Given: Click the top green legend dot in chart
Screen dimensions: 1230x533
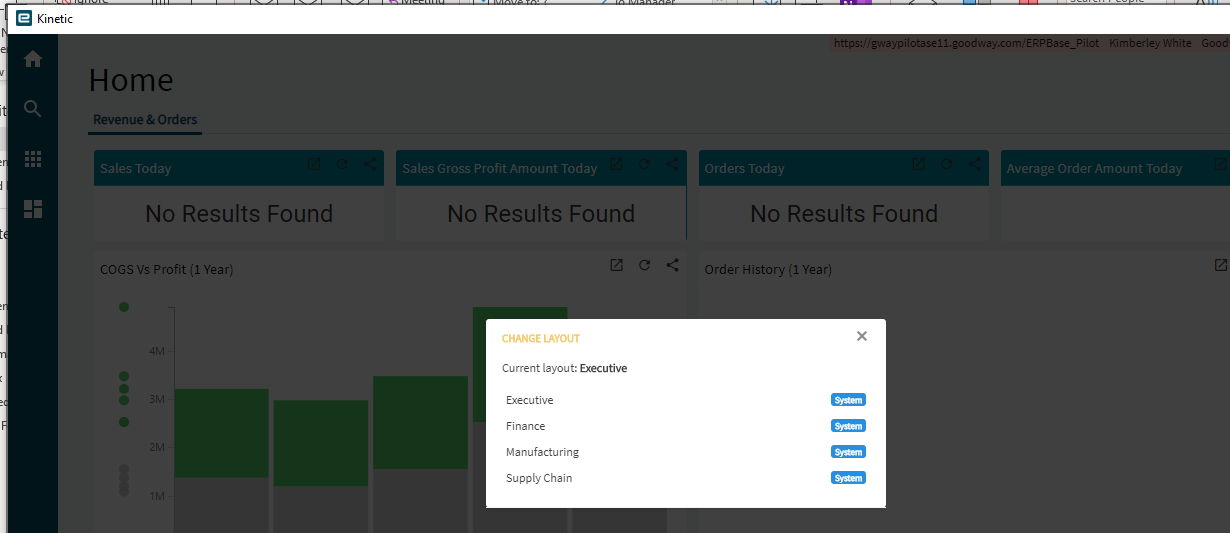Looking at the screenshot, I should click(x=124, y=307).
